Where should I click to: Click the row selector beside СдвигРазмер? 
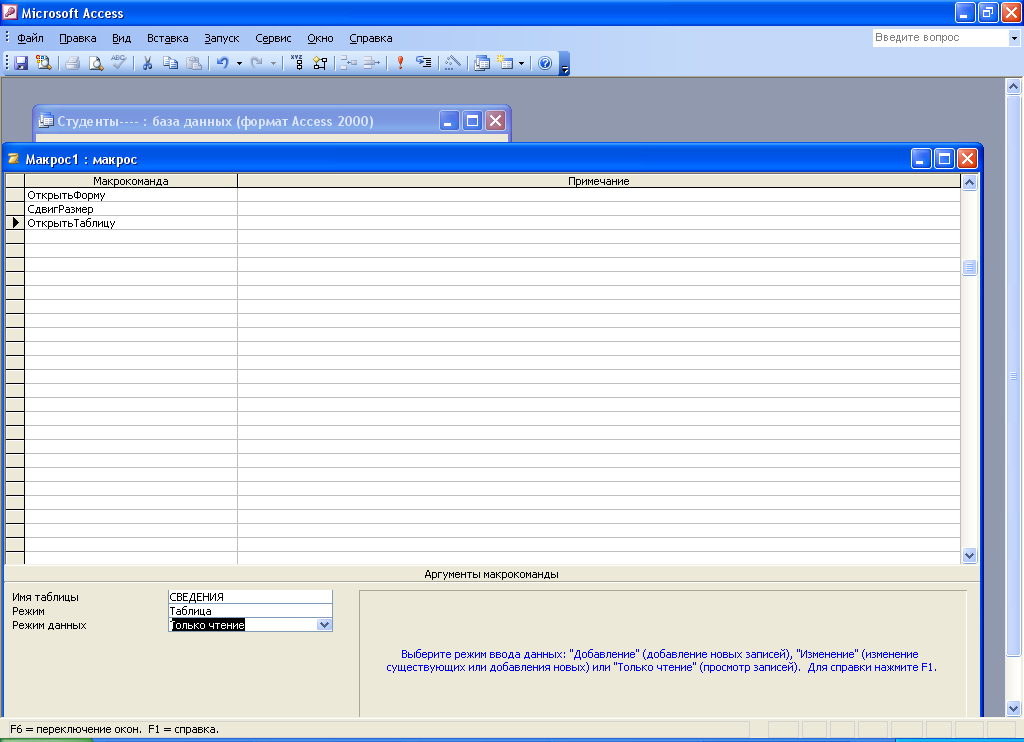click(x=15, y=209)
